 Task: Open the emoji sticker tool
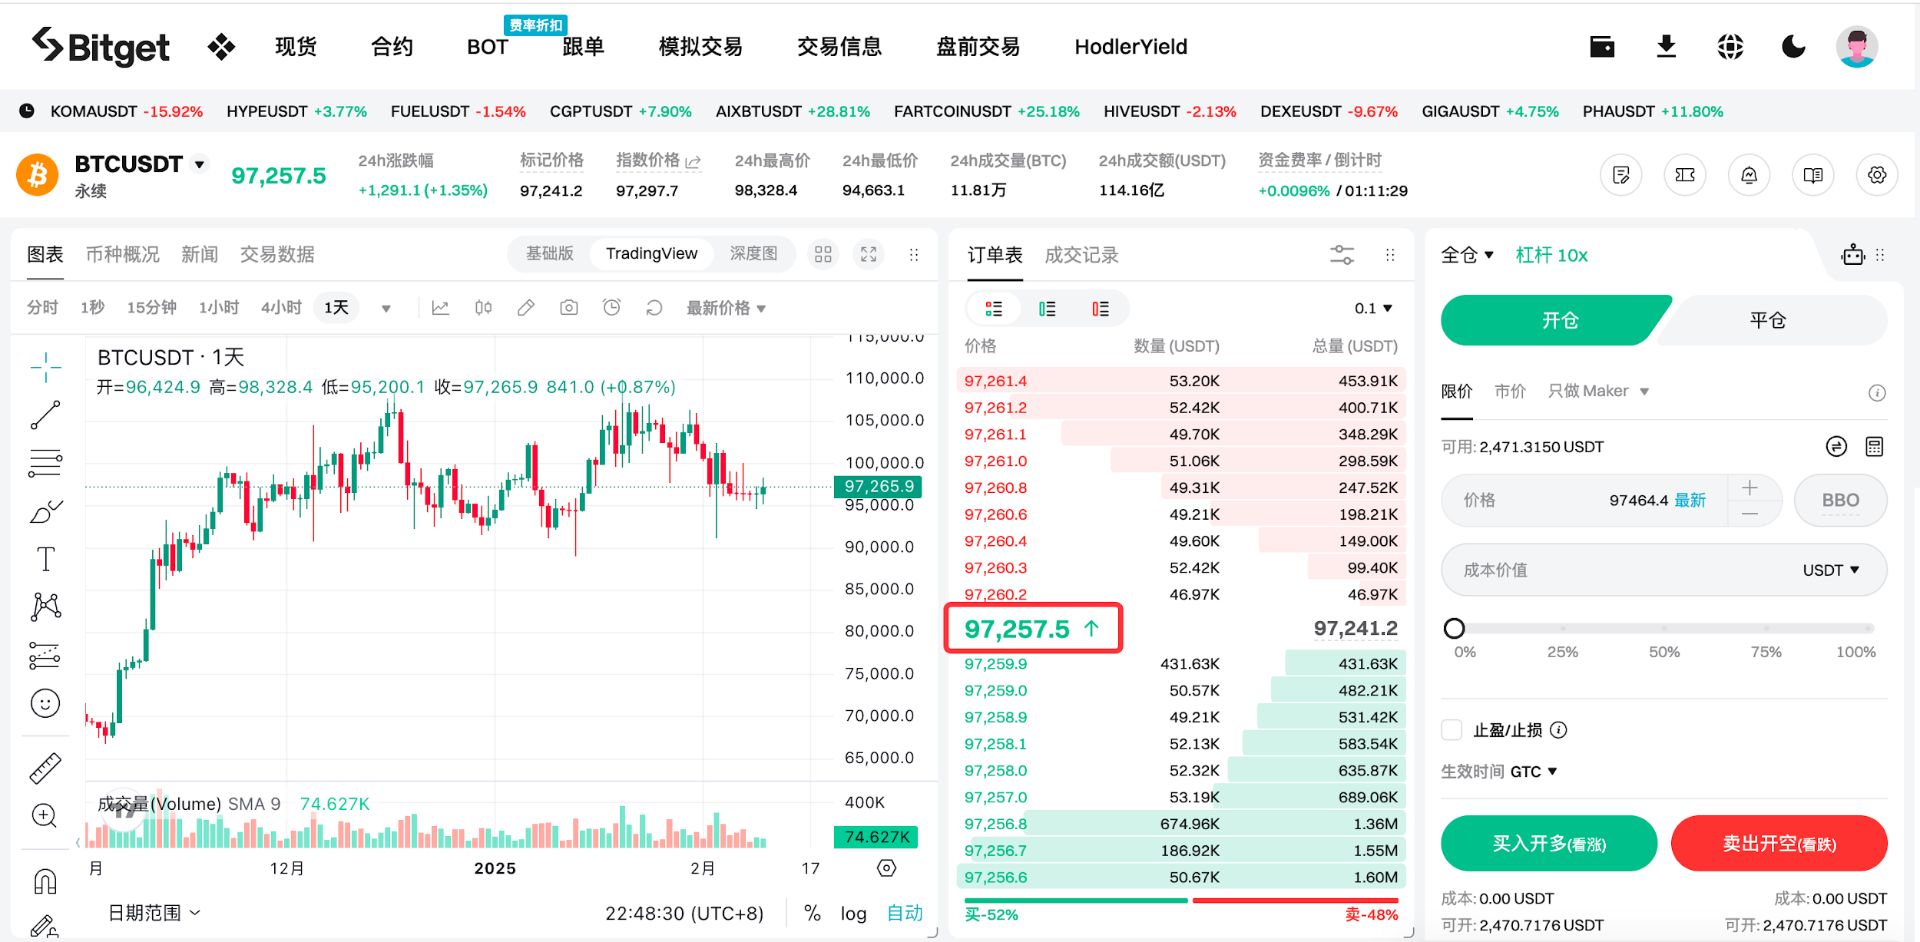(x=45, y=704)
